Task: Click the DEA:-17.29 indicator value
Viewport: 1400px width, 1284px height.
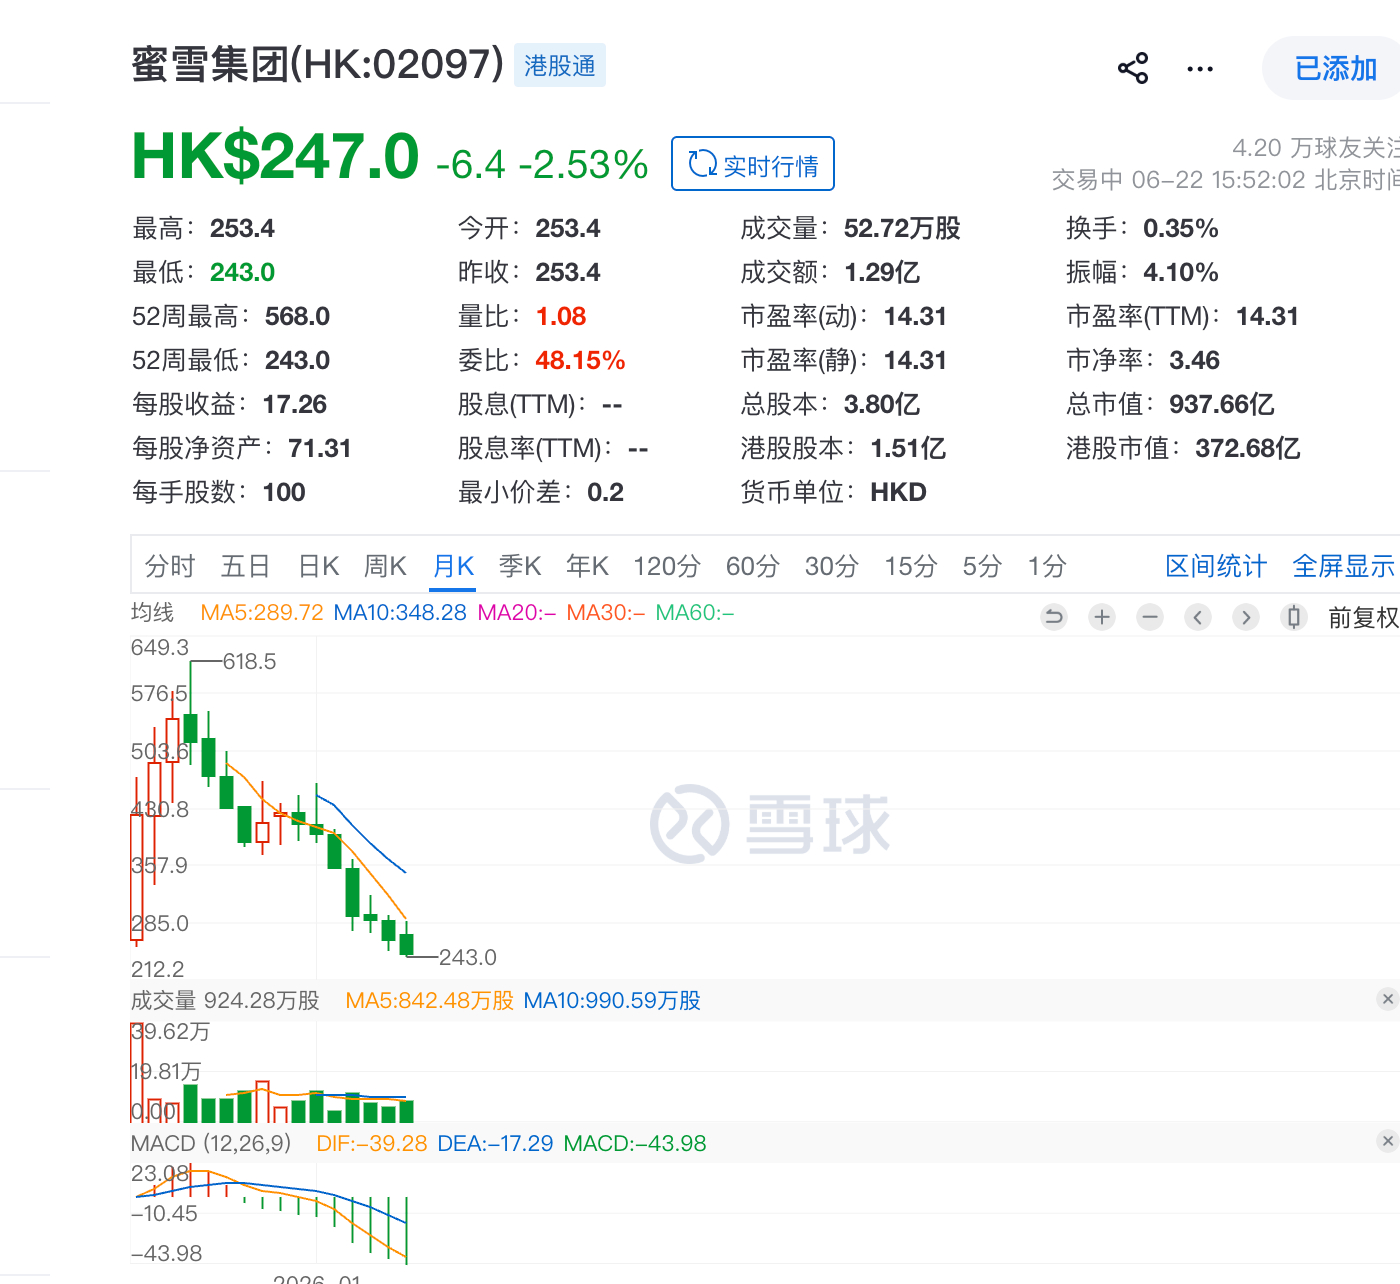Action: pyautogui.click(x=495, y=1143)
